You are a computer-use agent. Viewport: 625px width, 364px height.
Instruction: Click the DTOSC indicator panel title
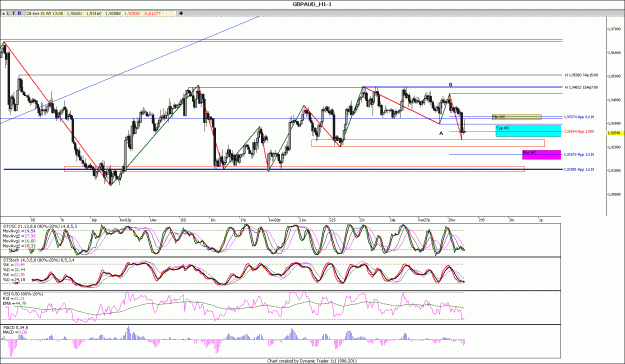click(40, 226)
